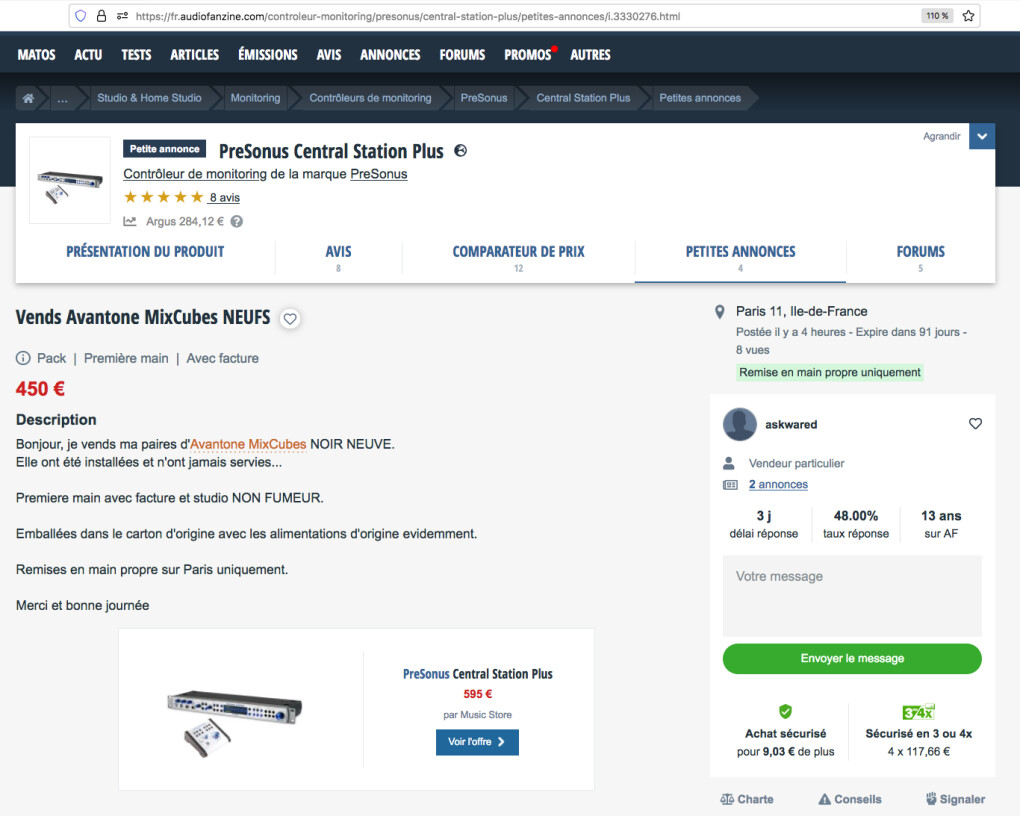Click the Votre message text field
1020x816 pixels.
click(x=852, y=596)
